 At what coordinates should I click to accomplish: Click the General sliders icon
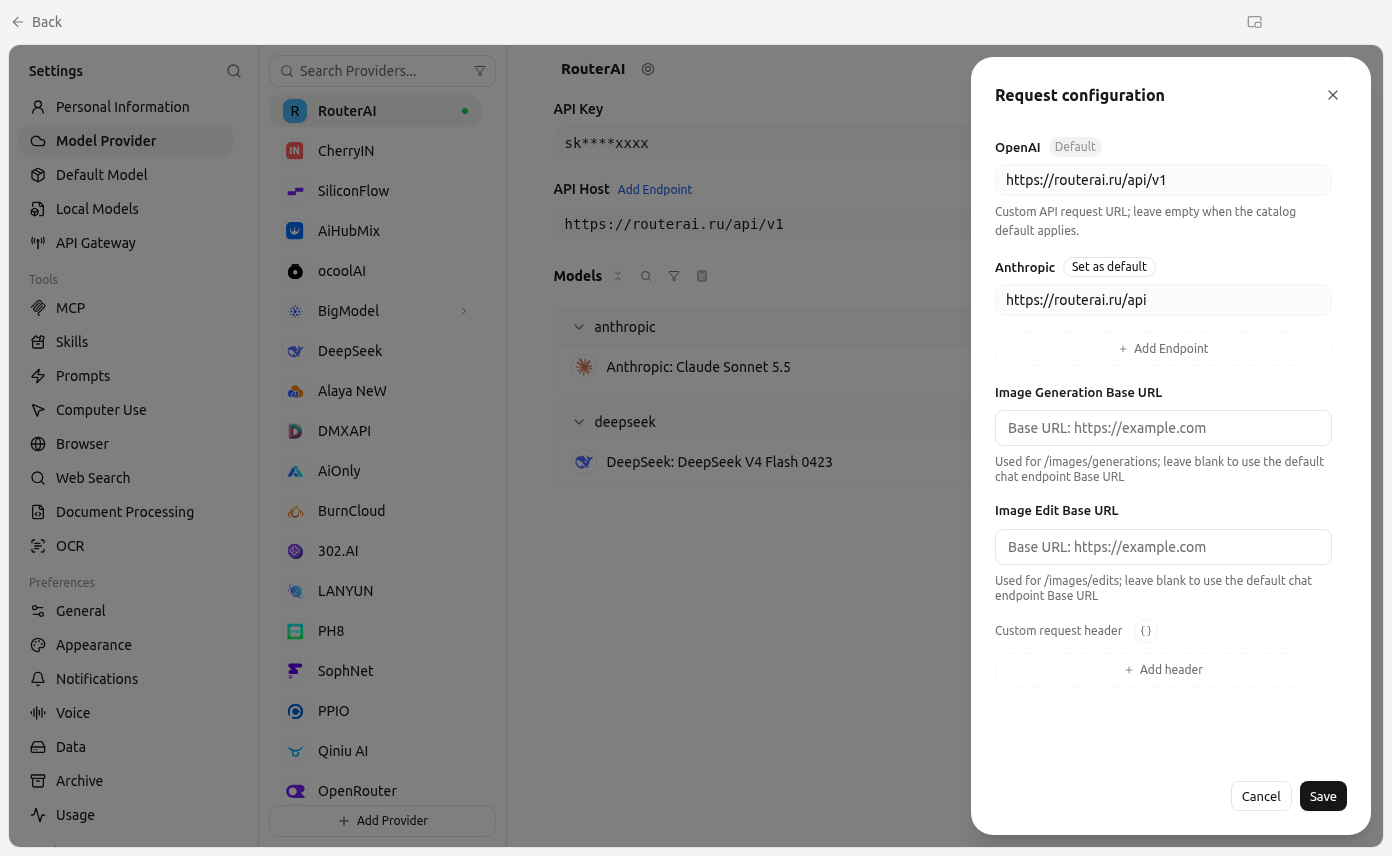pyautogui.click(x=38, y=611)
